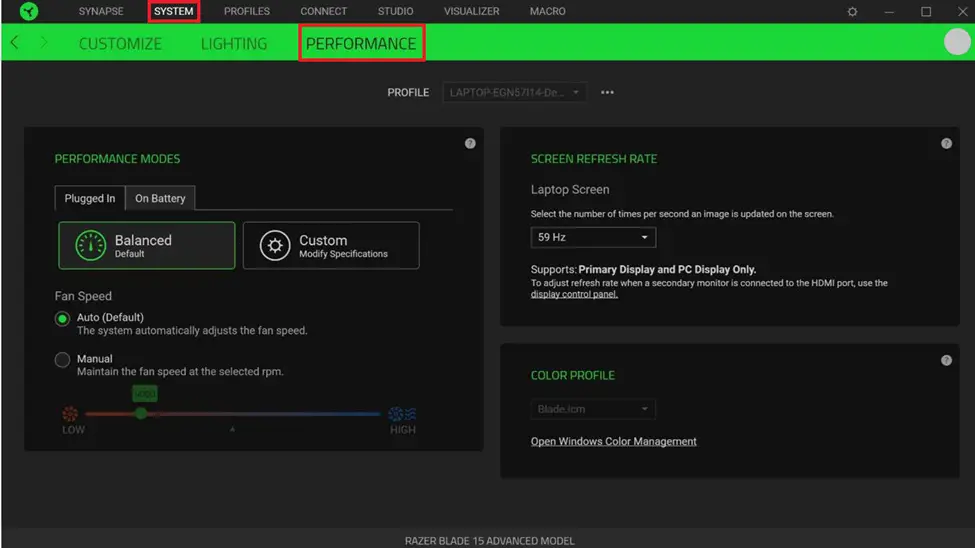Minimize the Synapse window

(889, 12)
